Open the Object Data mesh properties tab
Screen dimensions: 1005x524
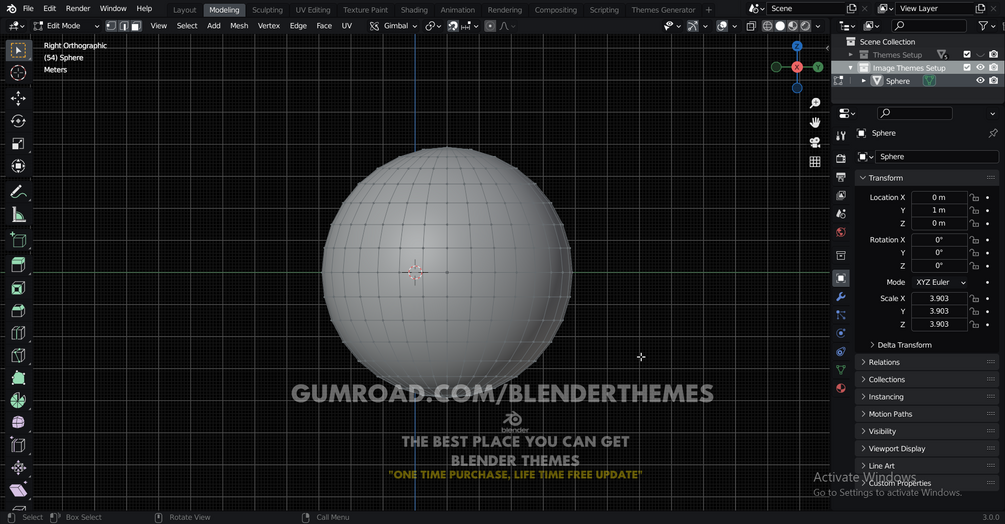point(841,370)
